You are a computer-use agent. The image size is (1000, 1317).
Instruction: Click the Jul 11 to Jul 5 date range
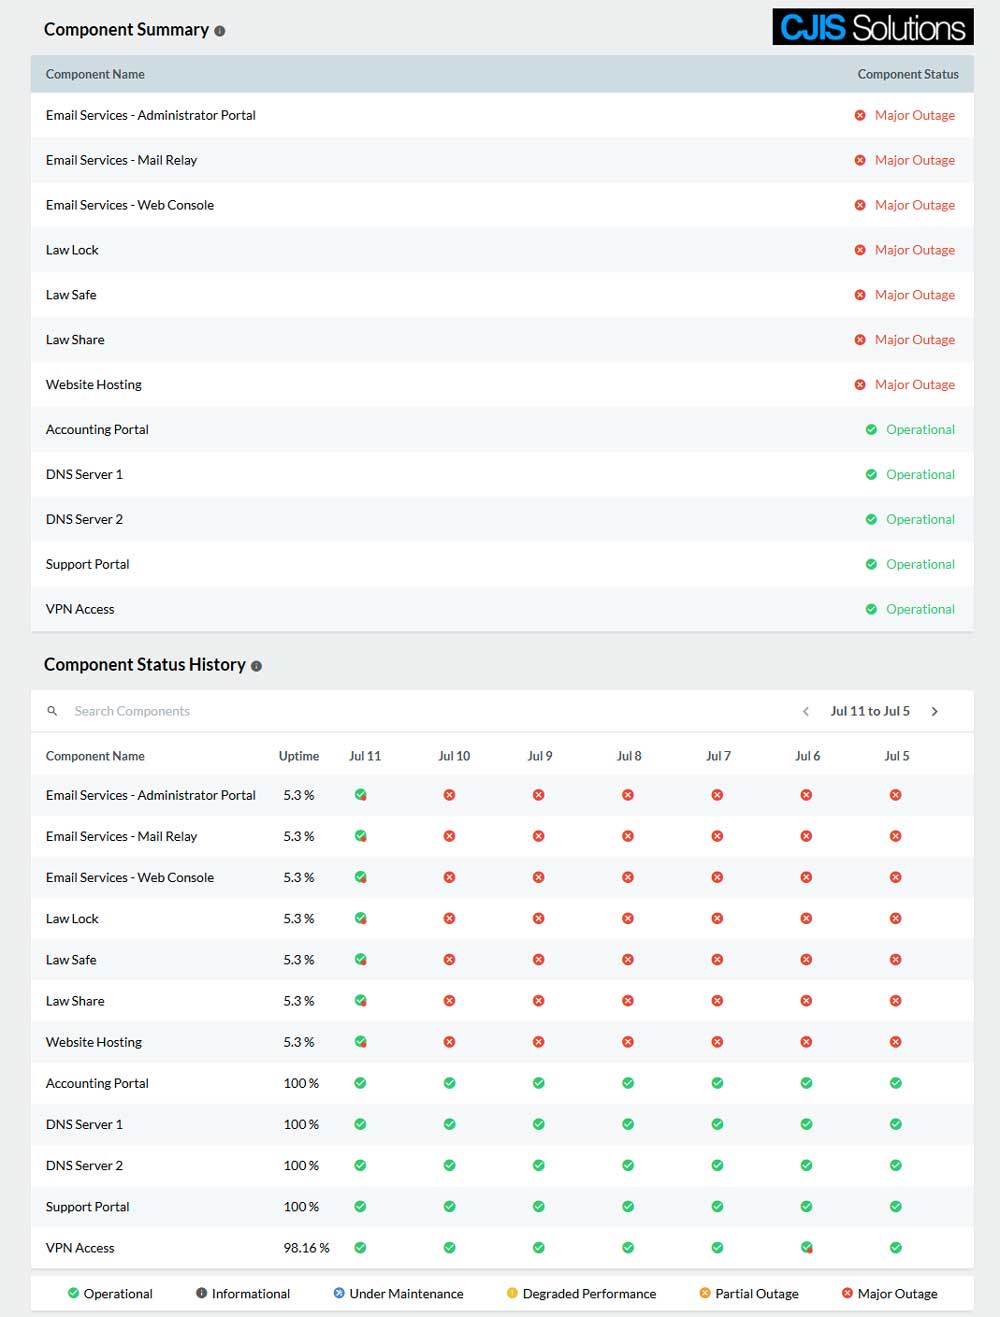(870, 711)
